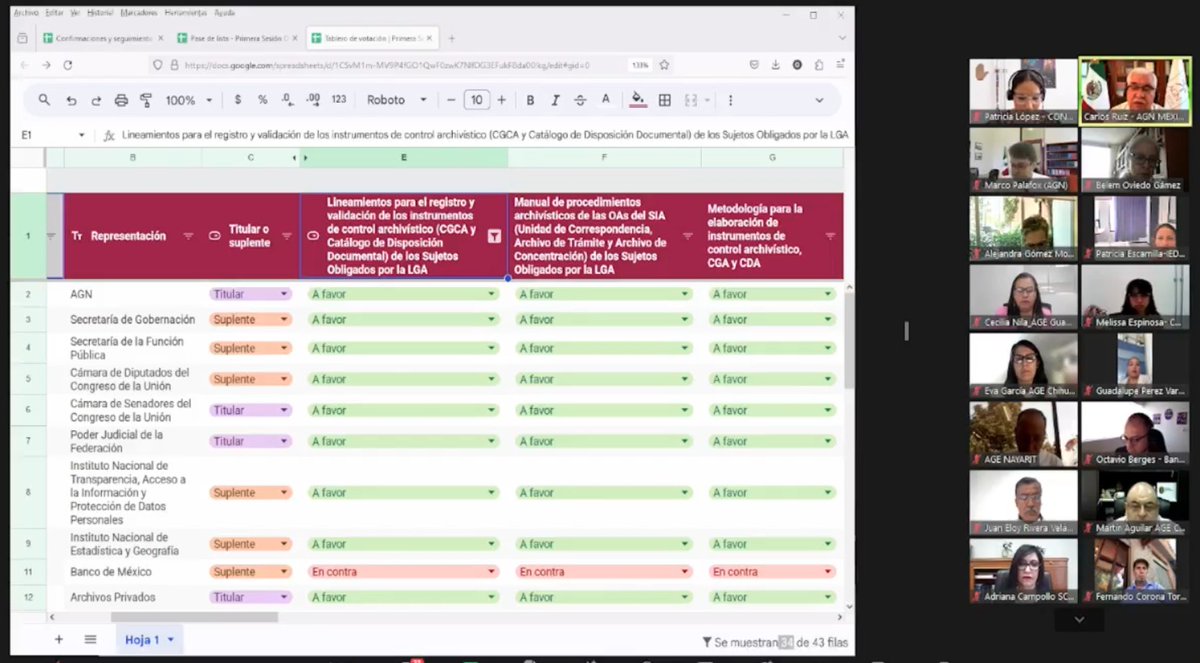Click the font size field showing 10
This screenshot has height=663, width=1200.
pos(476,100)
